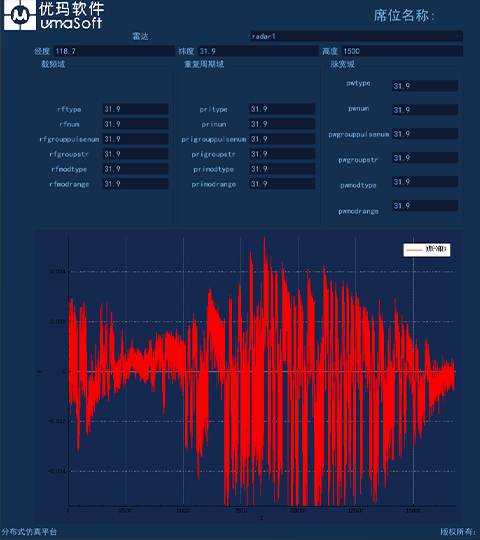Click the latitude field showing 31.9
The width and height of the screenshot is (480, 540).
point(258,51)
